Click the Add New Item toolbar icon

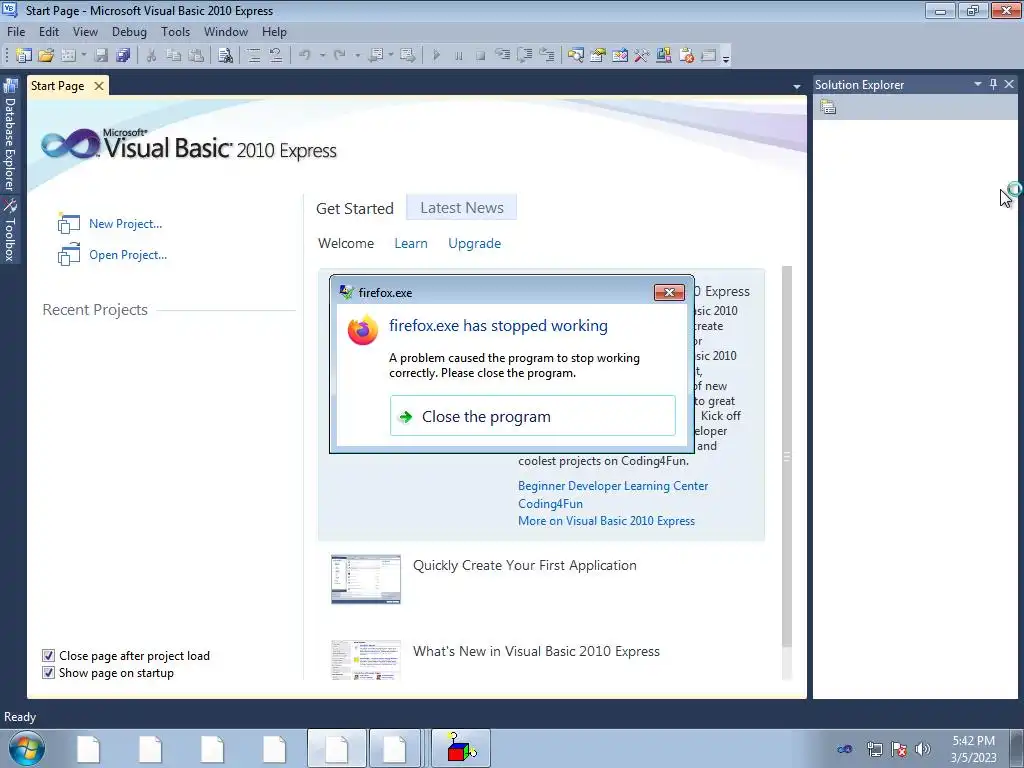68,56
